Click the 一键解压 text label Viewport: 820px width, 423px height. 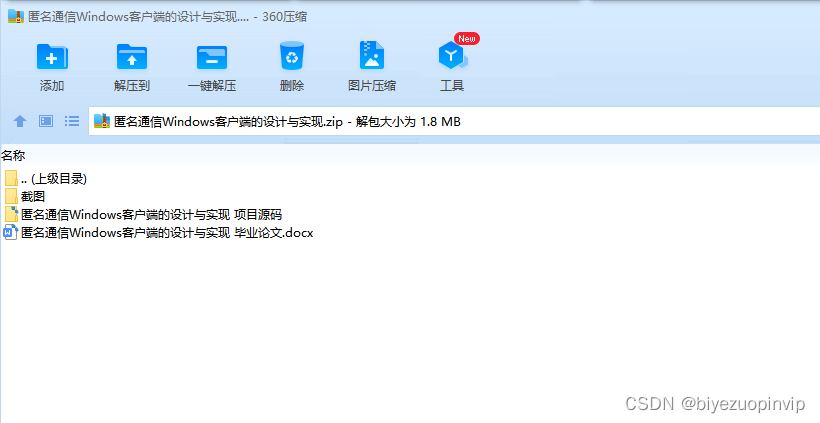[212, 86]
